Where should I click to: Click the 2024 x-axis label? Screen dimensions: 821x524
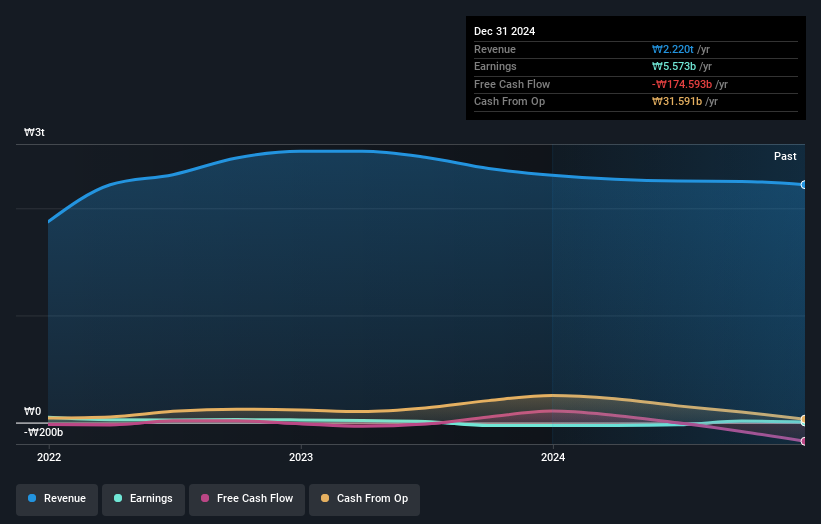(553, 458)
